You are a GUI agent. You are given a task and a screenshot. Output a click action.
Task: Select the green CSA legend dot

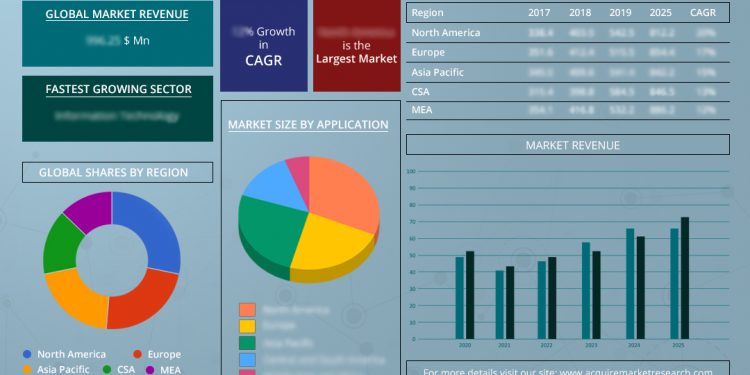107,369
